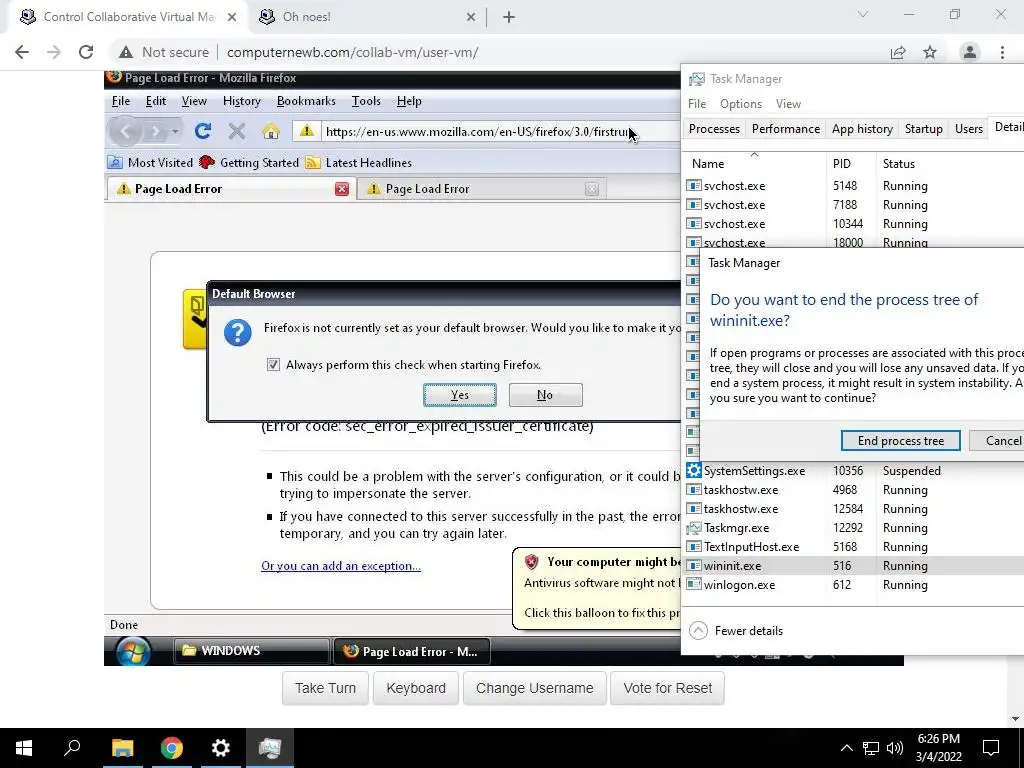Open Windows taskbar search
The height and width of the screenshot is (768, 1024).
tap(72, 748)
